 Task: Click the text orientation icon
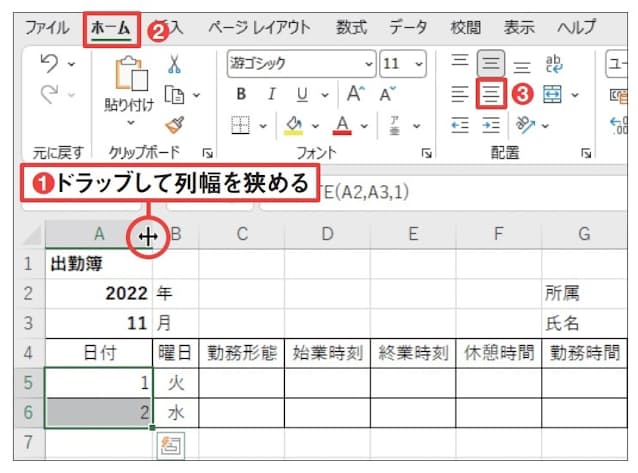pyautogui.click(x=525, y=125)
